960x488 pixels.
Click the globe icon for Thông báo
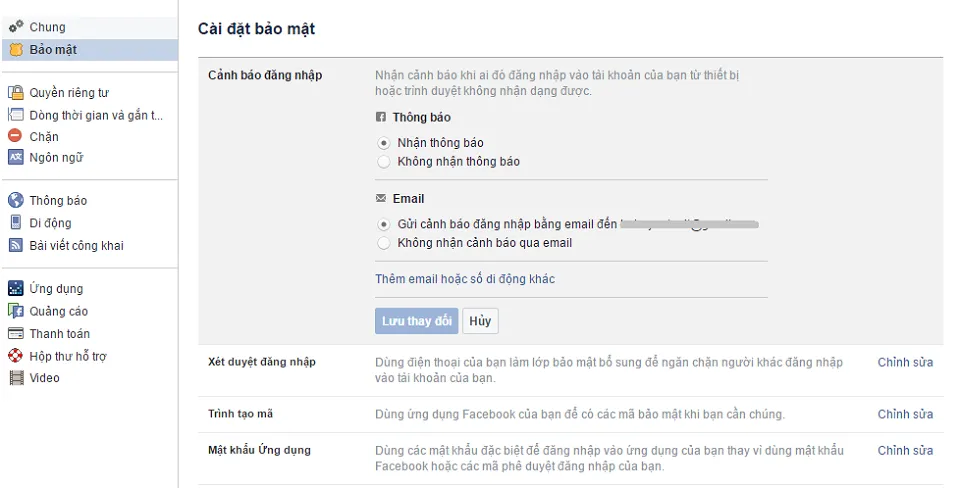tap(16, 200)
